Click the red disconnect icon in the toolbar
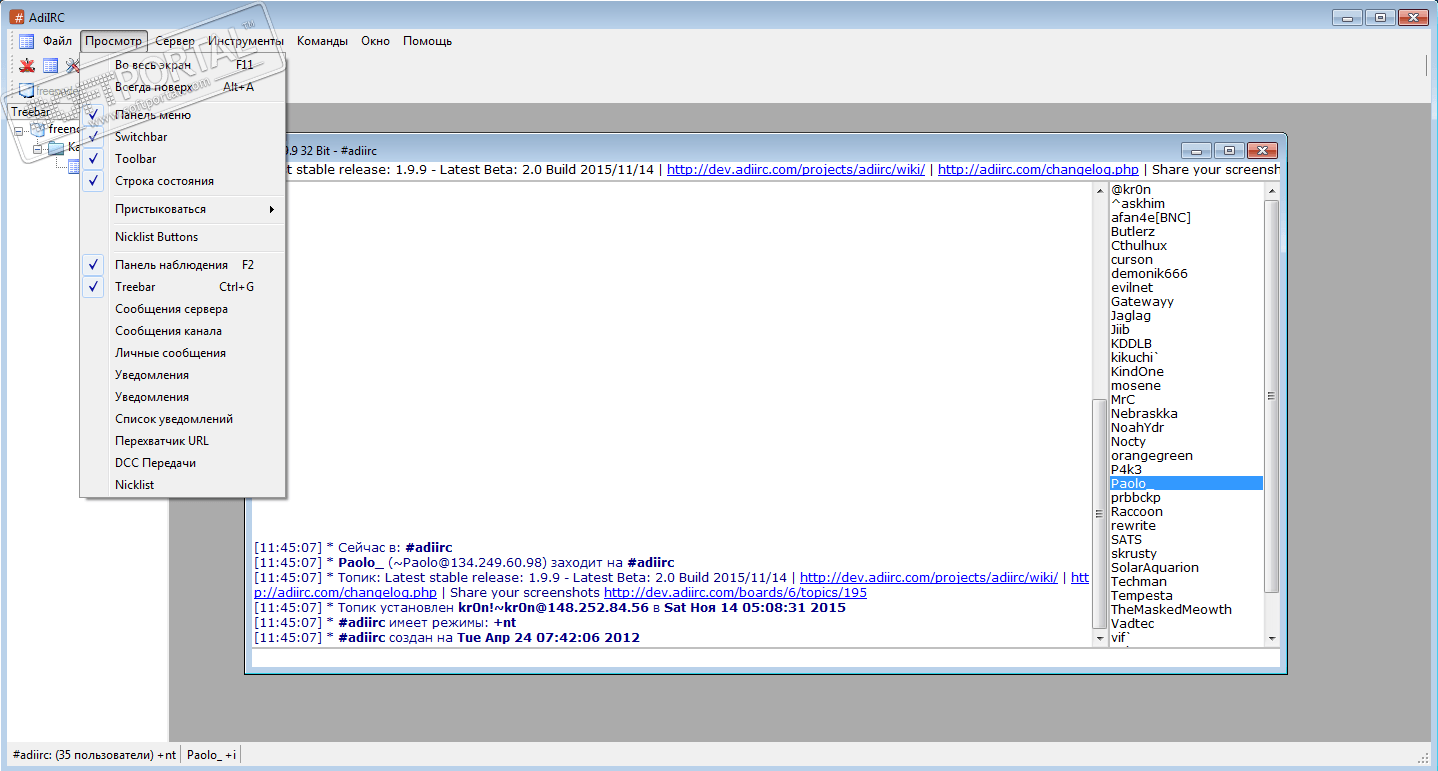Screen dimensions: 1438x771 pos(27,66)
